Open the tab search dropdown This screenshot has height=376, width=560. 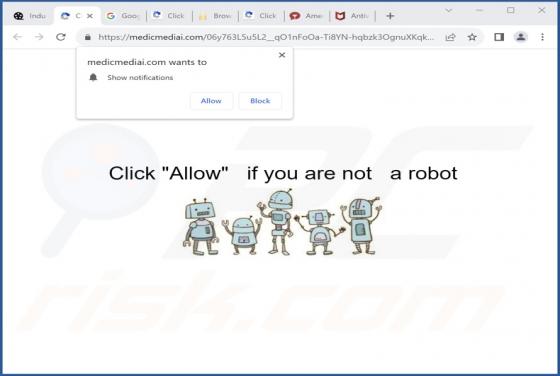point(449,11)
